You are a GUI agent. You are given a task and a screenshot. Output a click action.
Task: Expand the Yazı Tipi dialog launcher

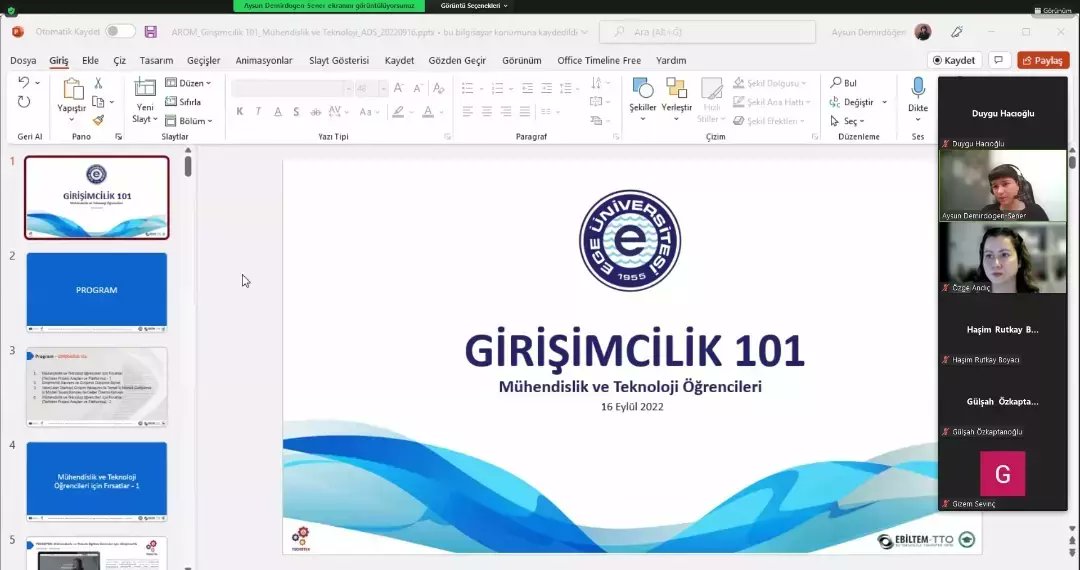[447, 137]
